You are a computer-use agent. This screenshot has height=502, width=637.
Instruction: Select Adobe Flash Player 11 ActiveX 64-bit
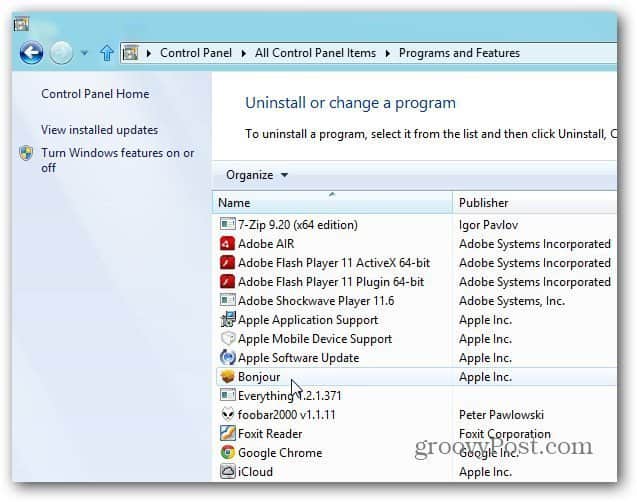334,263
